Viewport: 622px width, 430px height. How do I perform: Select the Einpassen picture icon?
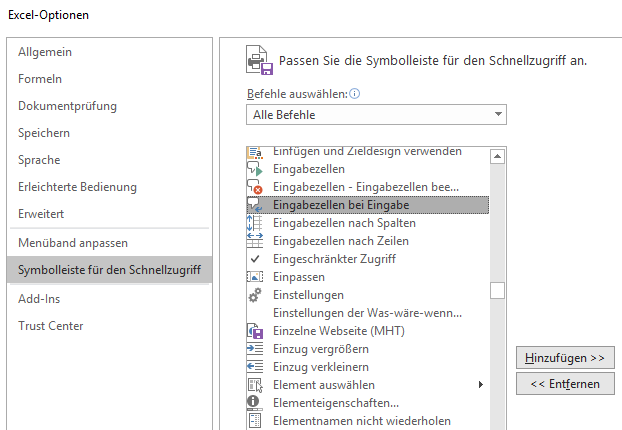(x=255, y=277)
